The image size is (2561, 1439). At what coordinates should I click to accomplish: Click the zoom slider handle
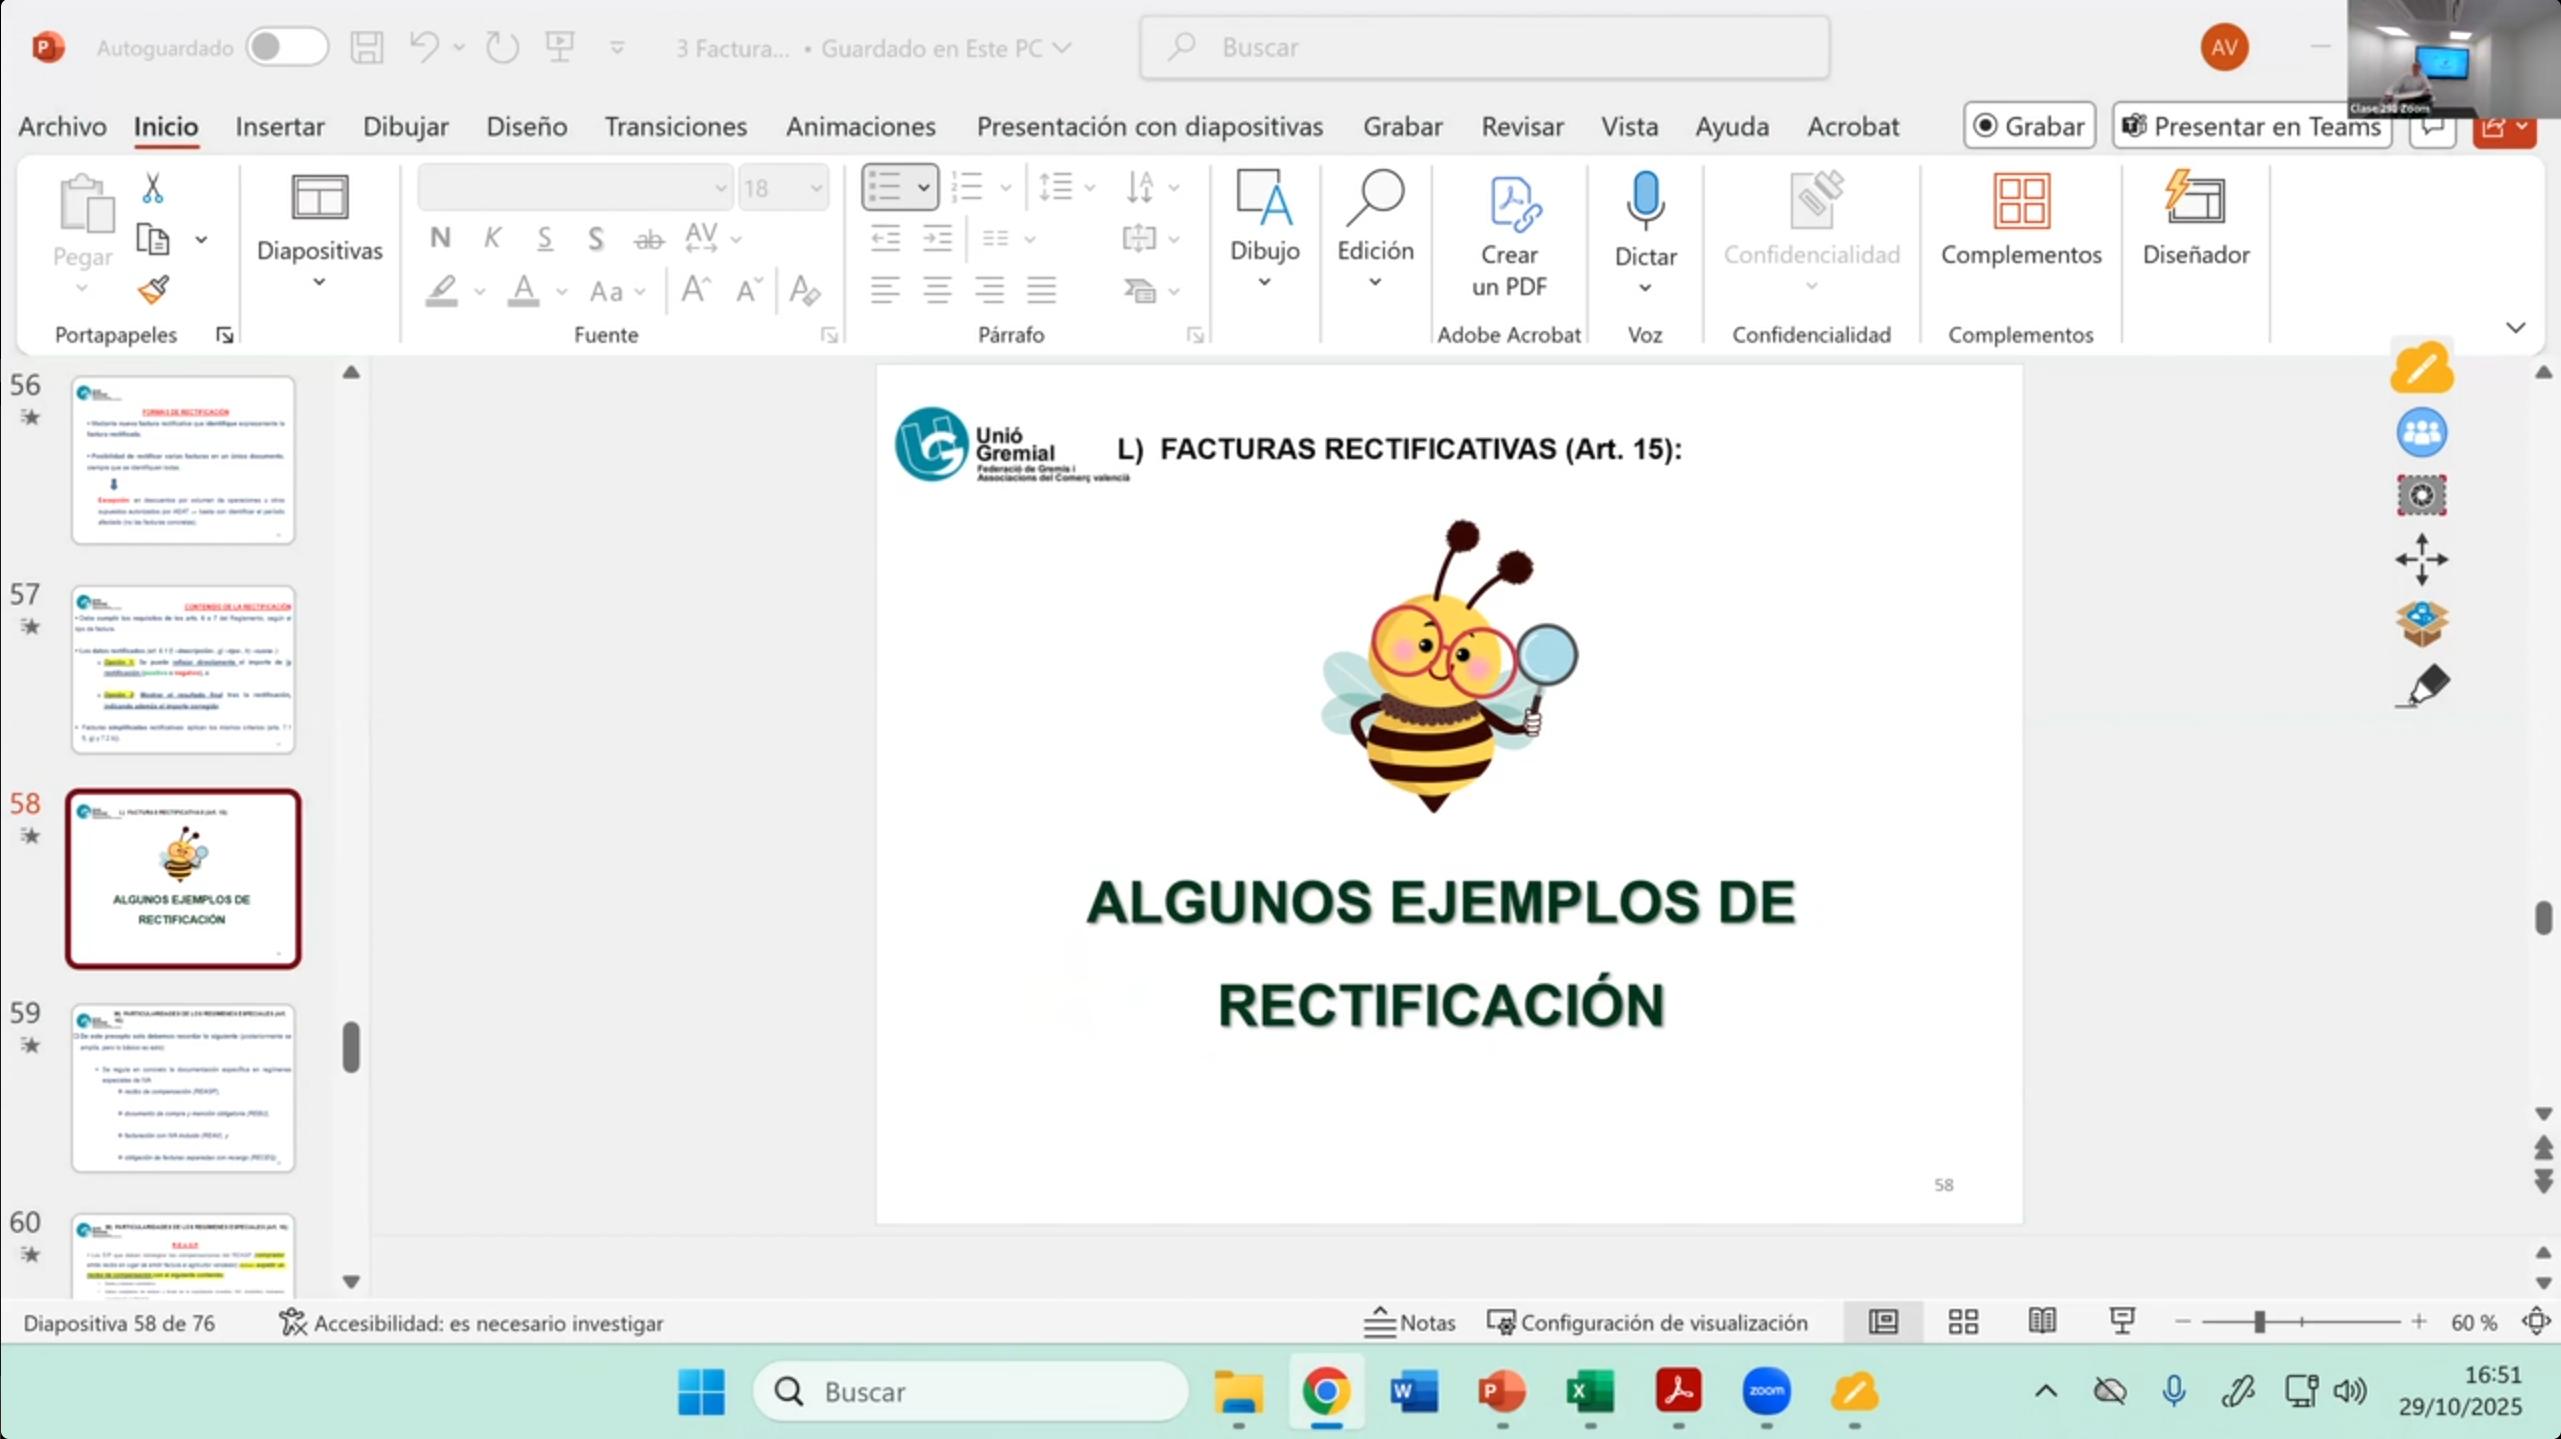tap(2259, 1322)
